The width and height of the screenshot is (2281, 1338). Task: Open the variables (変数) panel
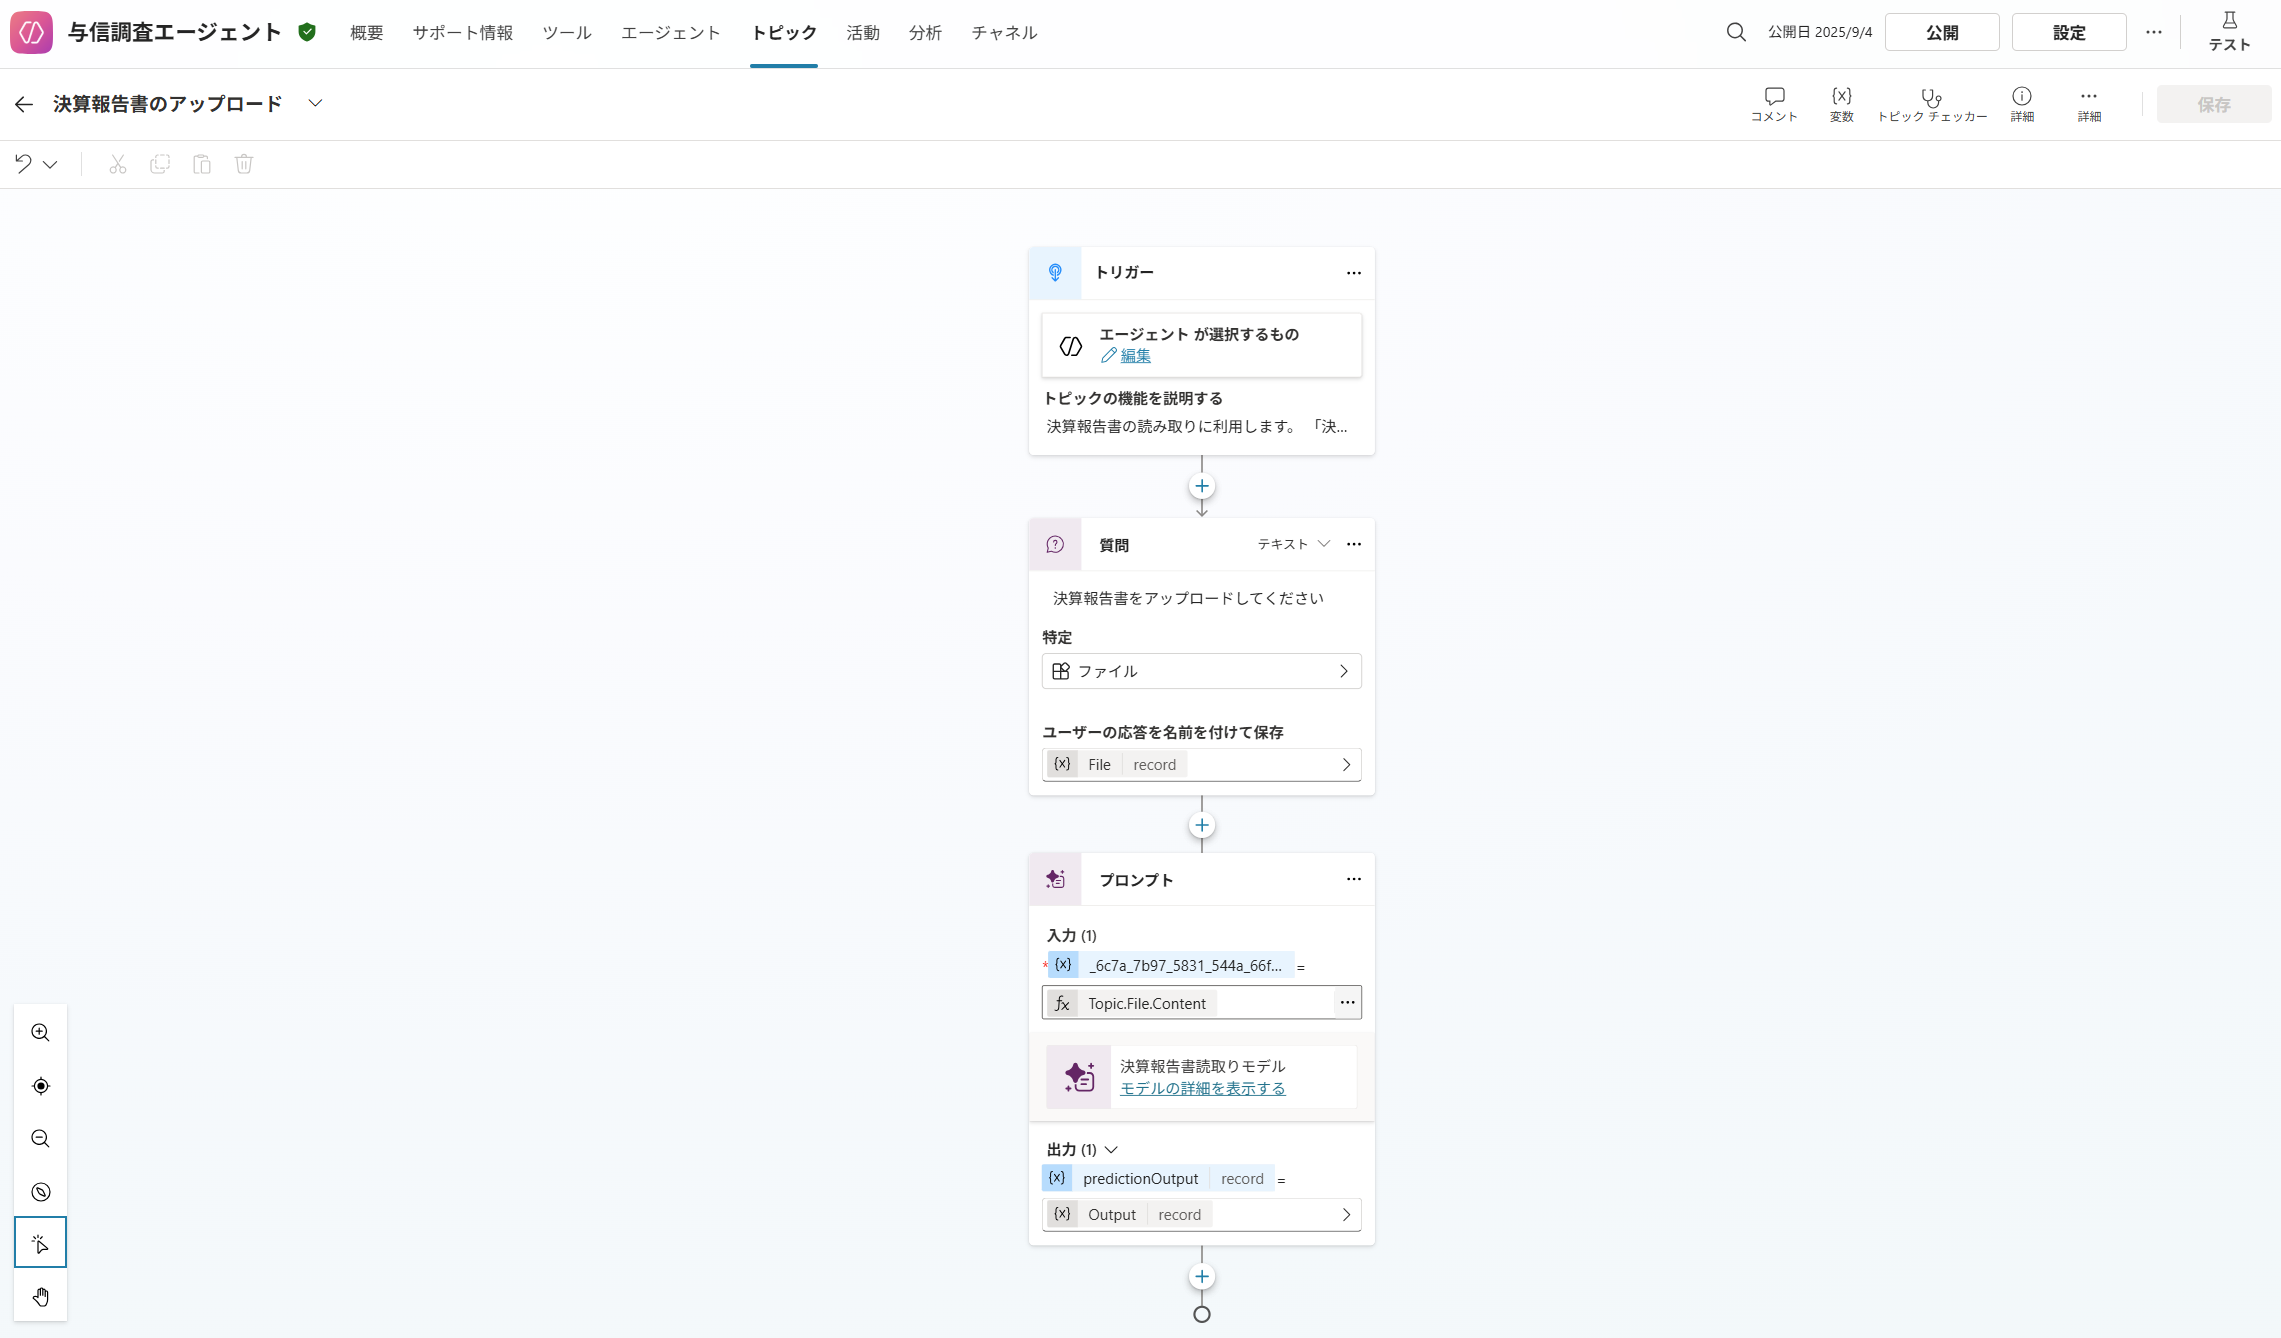click(x=1841, y=104)
